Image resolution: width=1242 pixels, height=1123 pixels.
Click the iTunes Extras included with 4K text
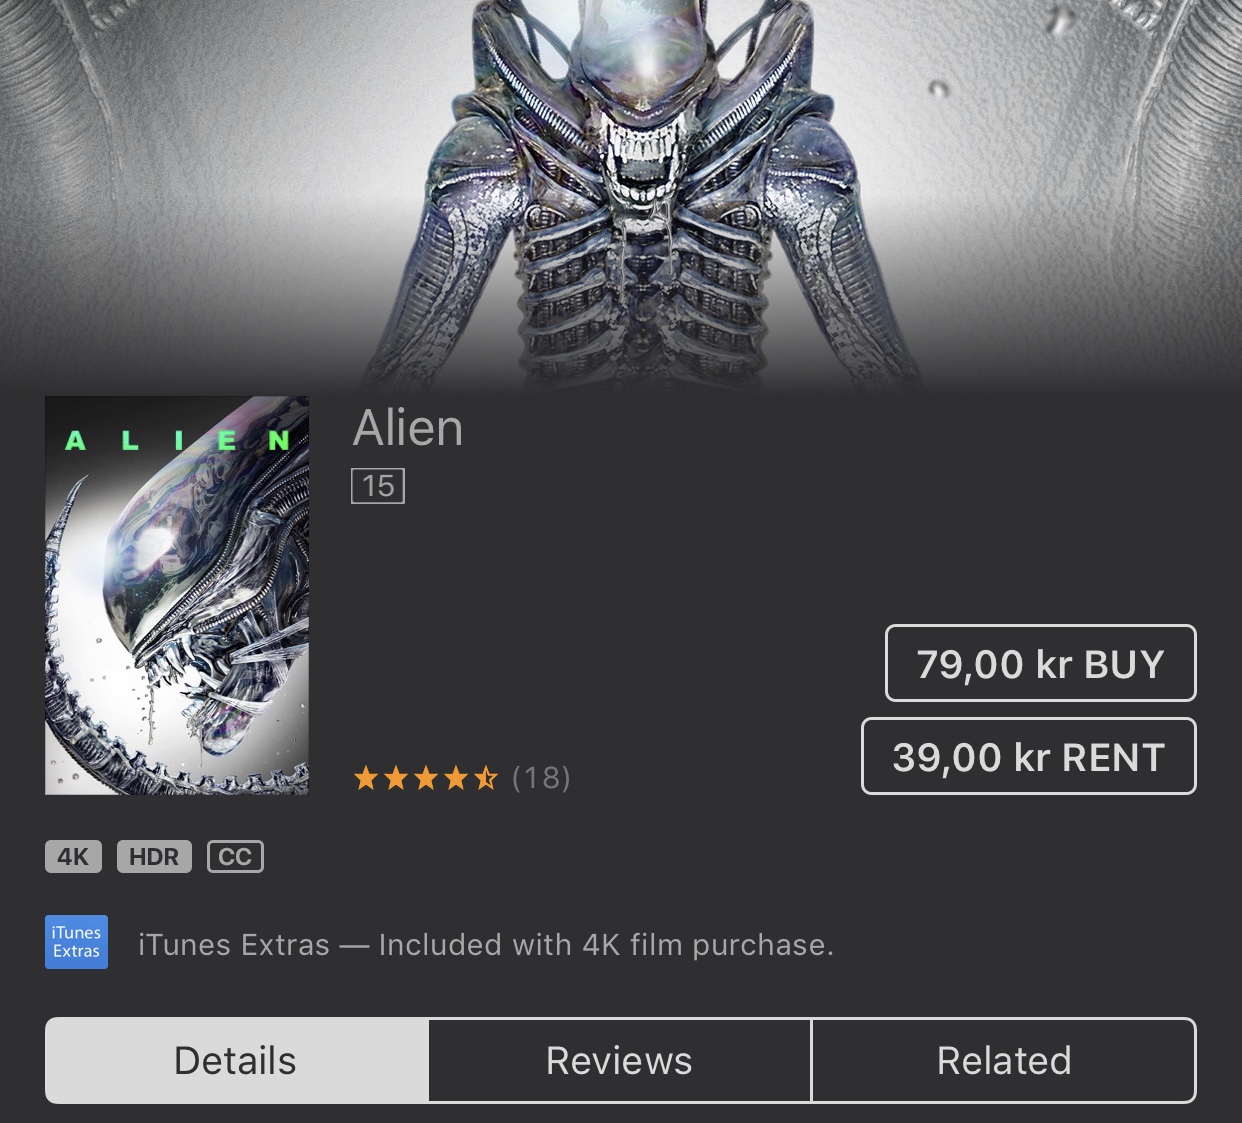[x=486, y=945]
